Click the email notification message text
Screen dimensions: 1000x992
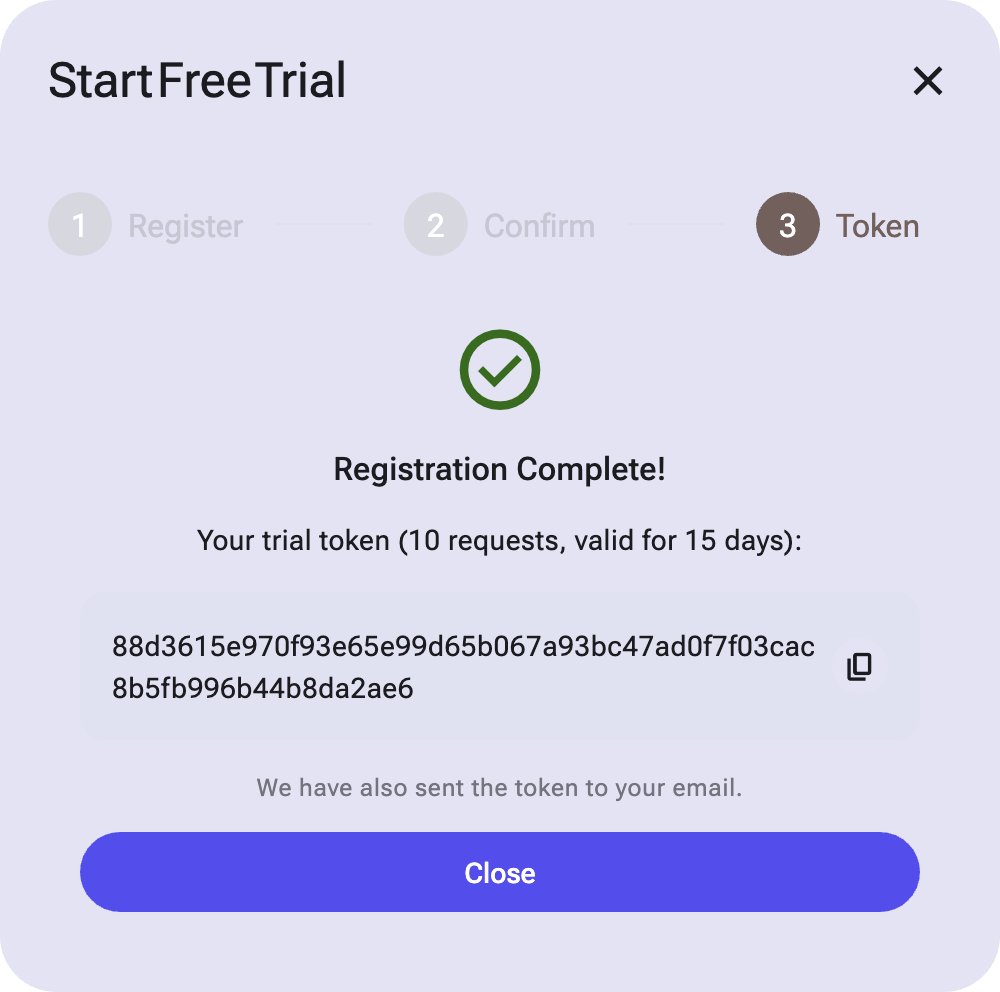[x=499, y=788]
